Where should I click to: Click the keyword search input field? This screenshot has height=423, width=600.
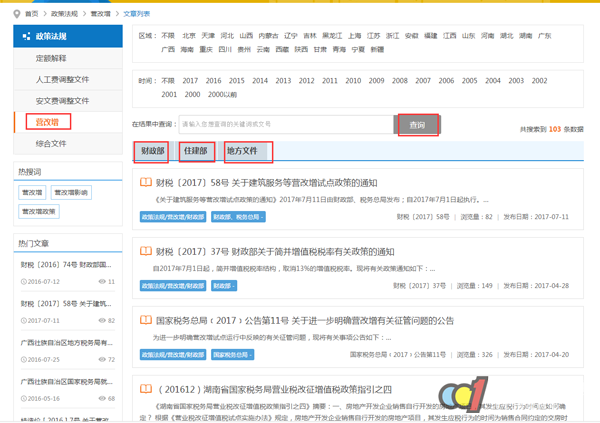pyautogui.click(x=285, y=125)
